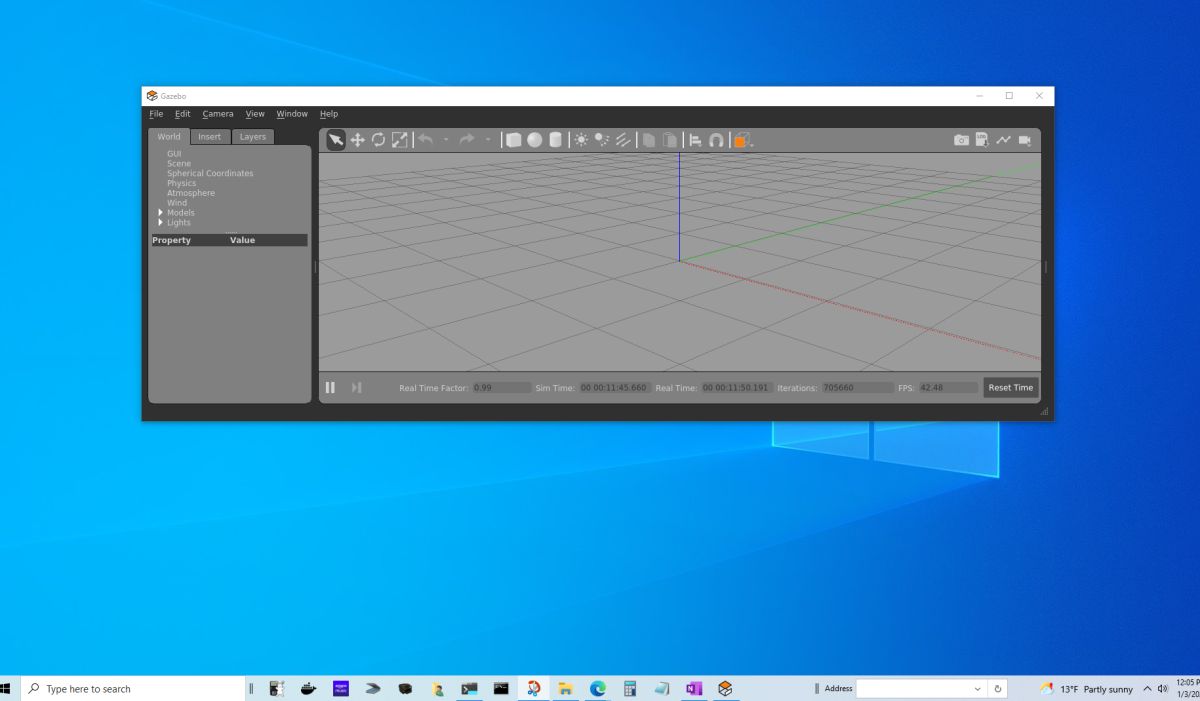1200x701 pixels.
Task: Open Microsoft Edge from the taskbar
Action: [x=597, y=689]
